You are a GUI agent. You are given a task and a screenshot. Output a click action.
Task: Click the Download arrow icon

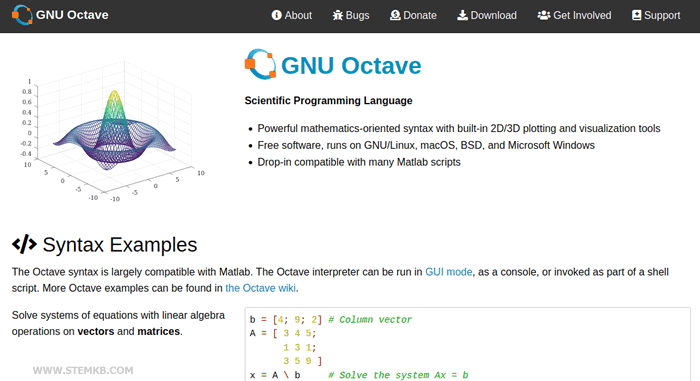click(462, 15)
